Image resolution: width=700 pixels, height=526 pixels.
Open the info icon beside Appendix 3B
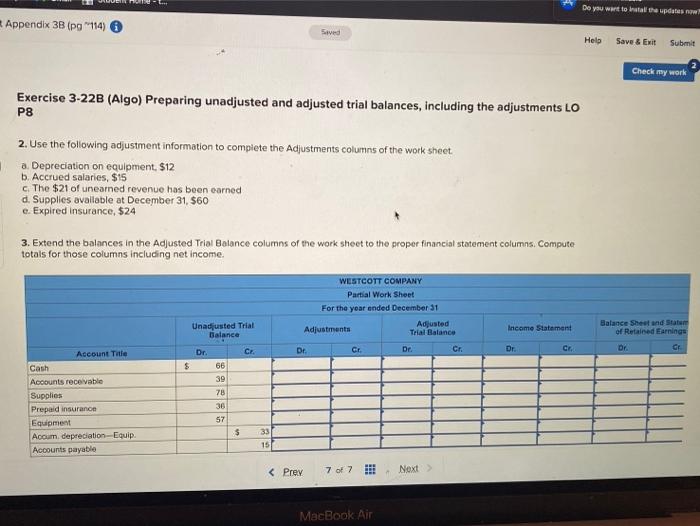point(116,27)
